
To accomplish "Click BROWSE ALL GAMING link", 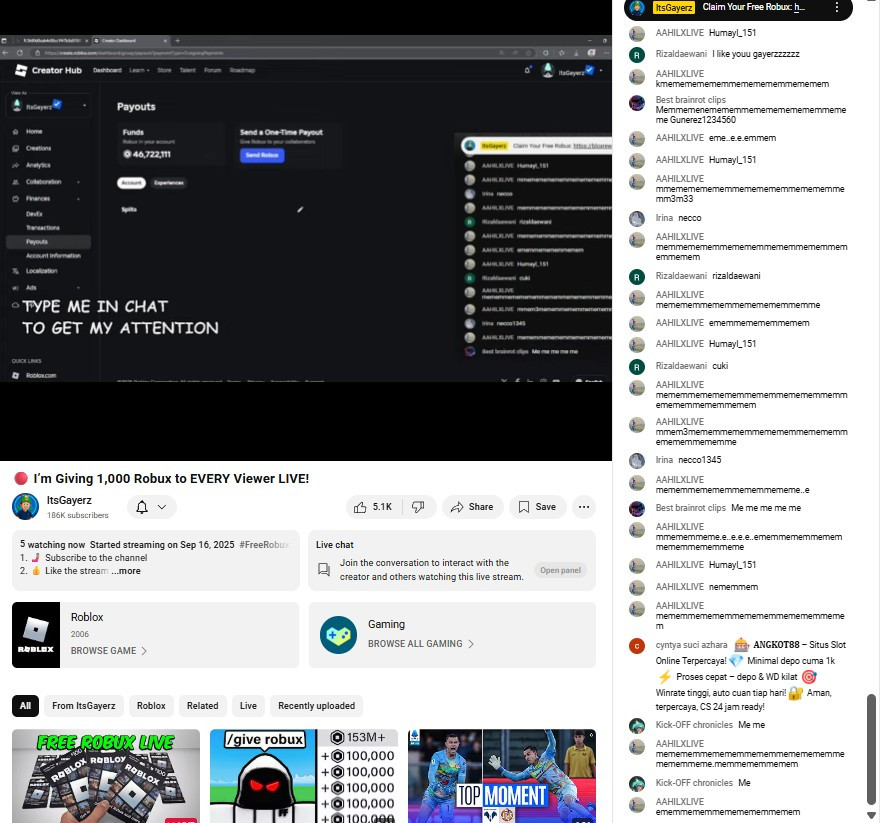I will coord(421,644).
